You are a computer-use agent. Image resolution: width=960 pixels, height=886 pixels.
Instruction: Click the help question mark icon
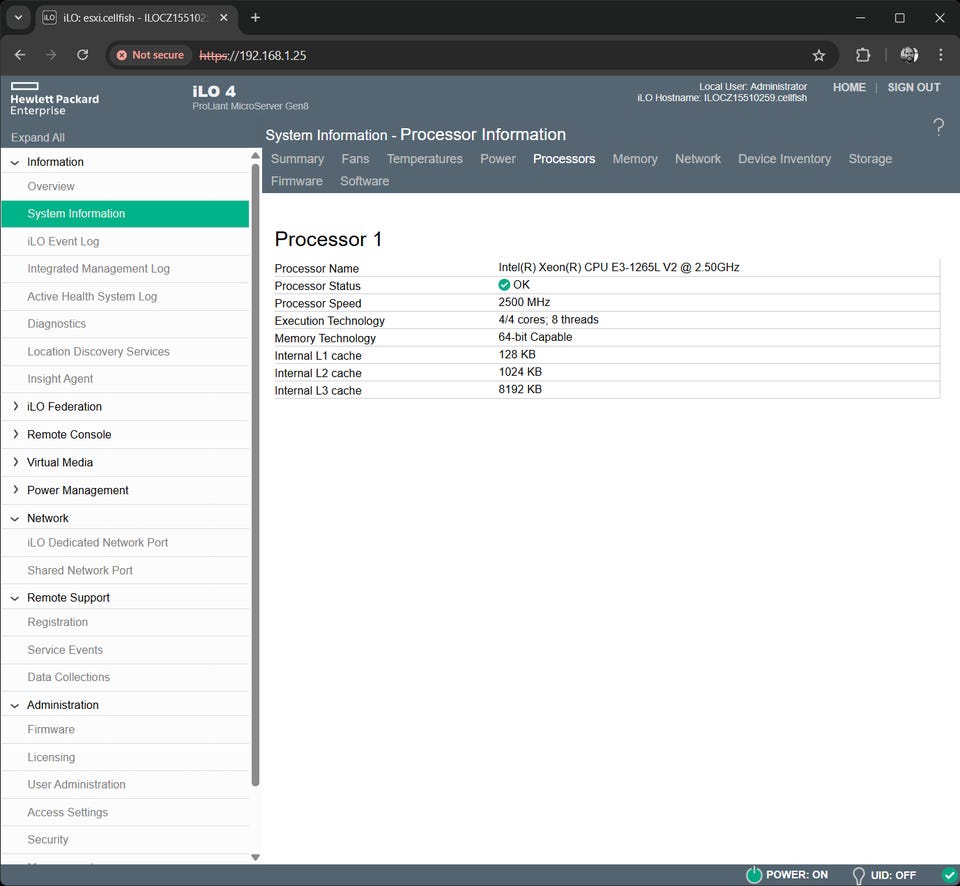pyautogui.click(x=938, y=126)
